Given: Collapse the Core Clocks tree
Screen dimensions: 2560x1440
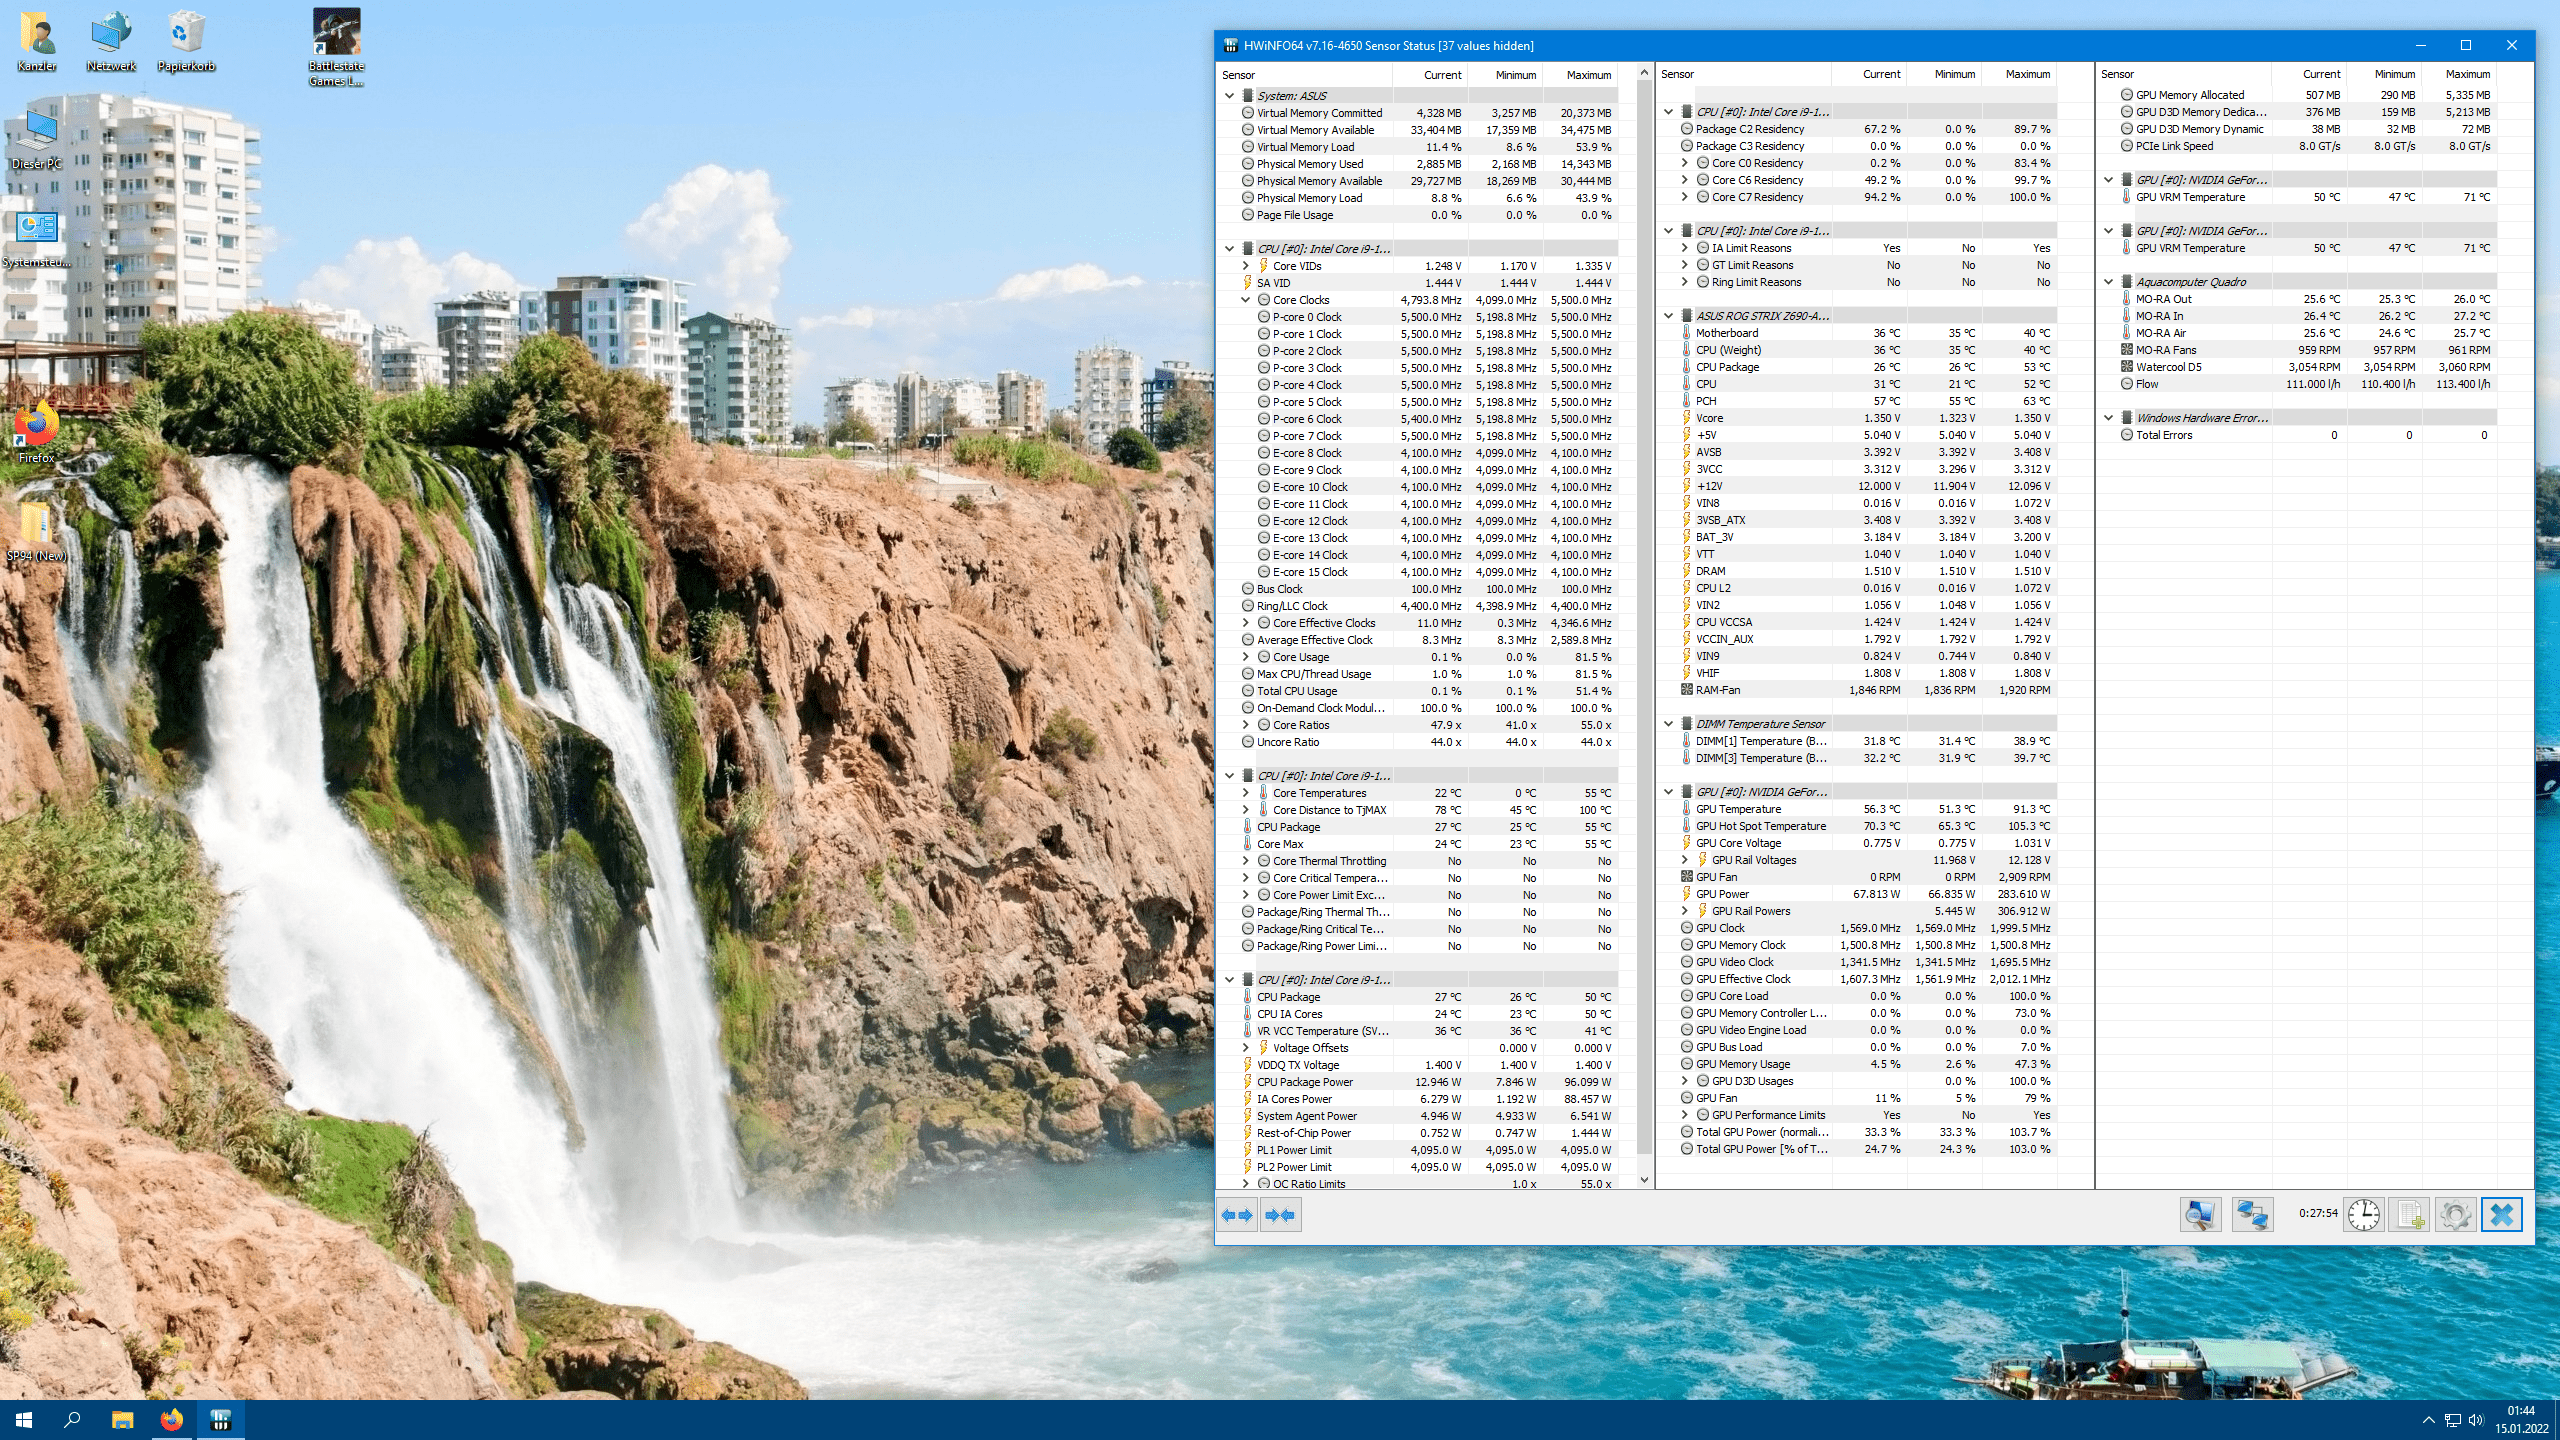Looking at the screenshot, I should 1245,300.
